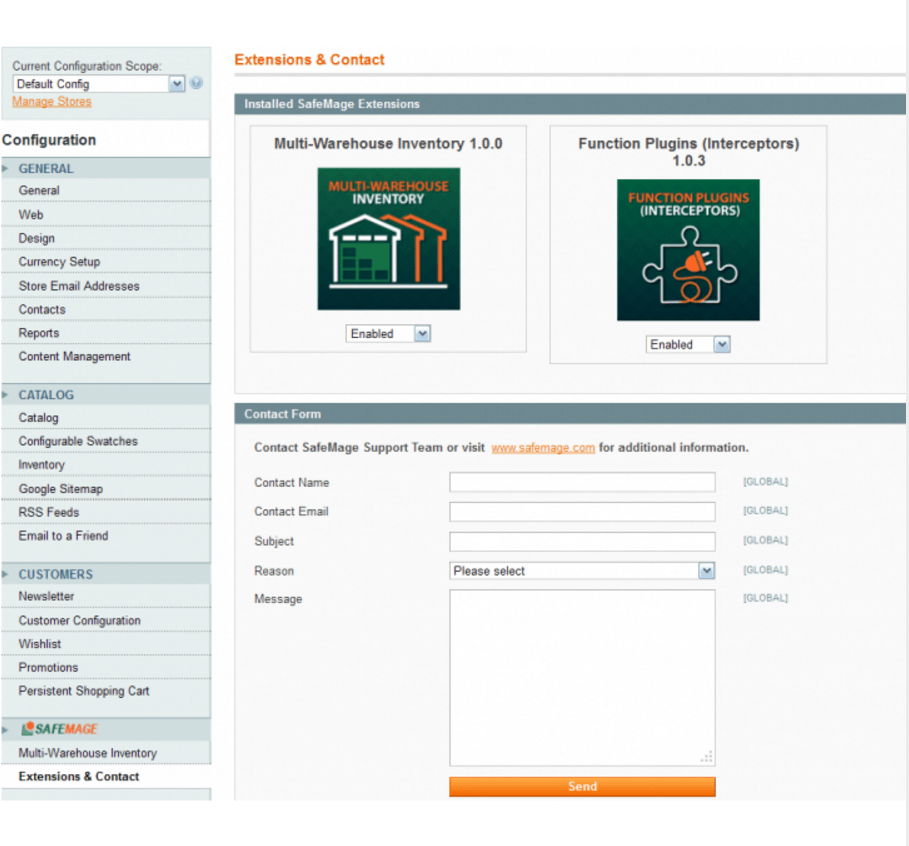Open Persistent Shopping Cart settings

pos(106,691)
